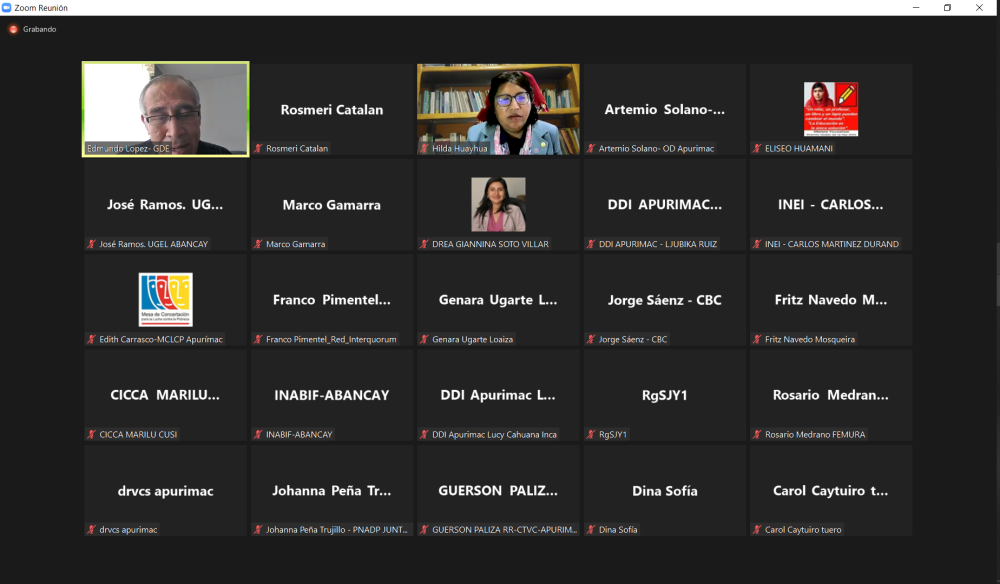Restore down the Zoom meeting window
The image size is (1000, 584).
(947, 7)
